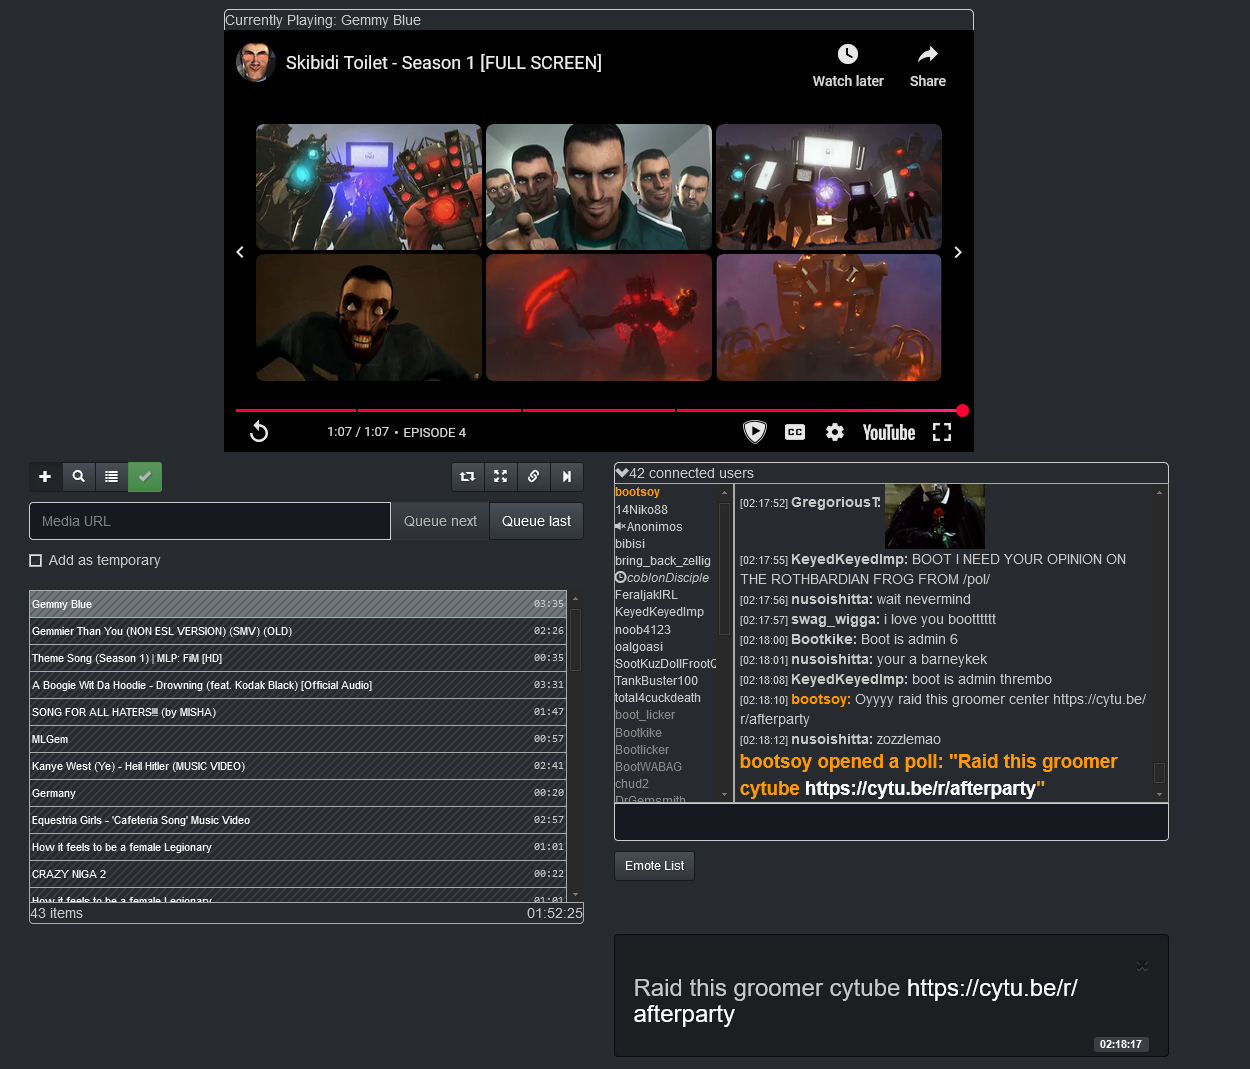Open the playlist search magnifier

(79, 477)
